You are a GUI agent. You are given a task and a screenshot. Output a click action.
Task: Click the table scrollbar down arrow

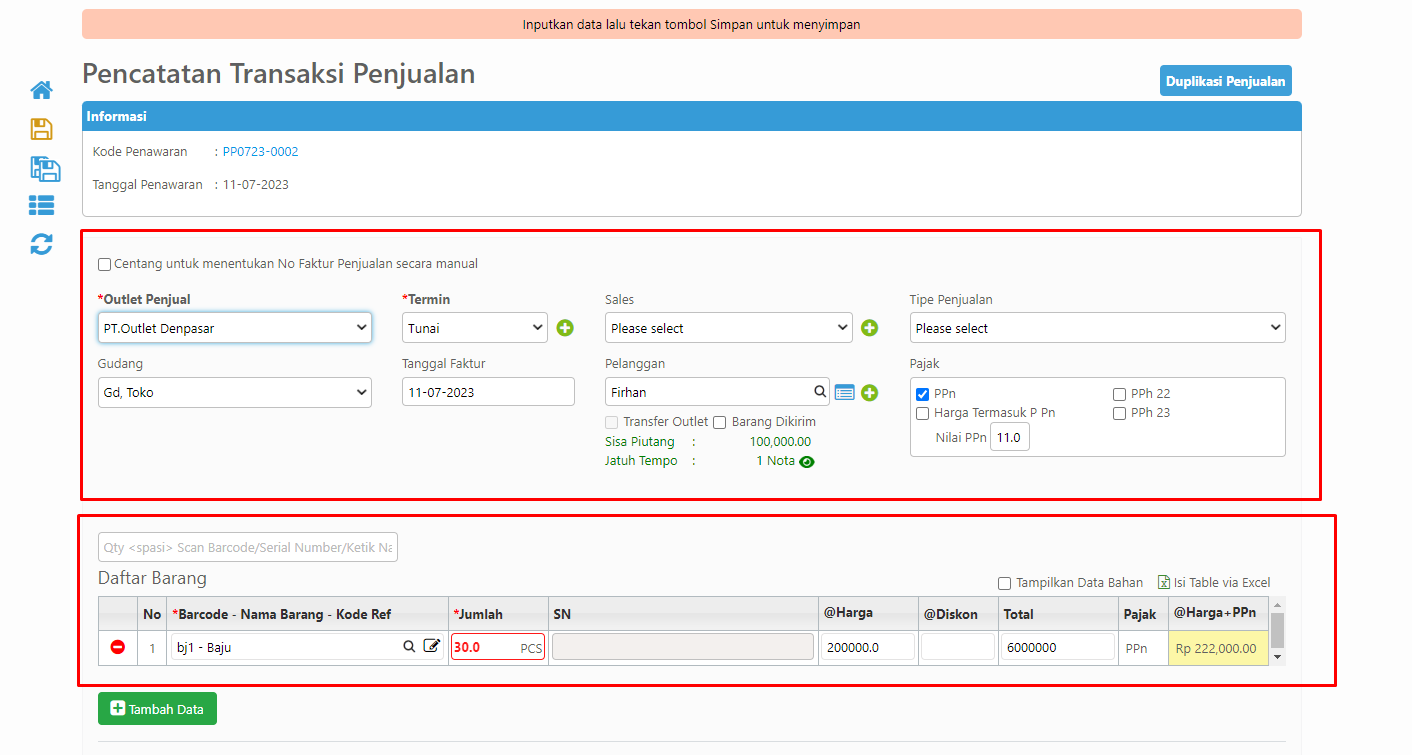[1277, 657]
